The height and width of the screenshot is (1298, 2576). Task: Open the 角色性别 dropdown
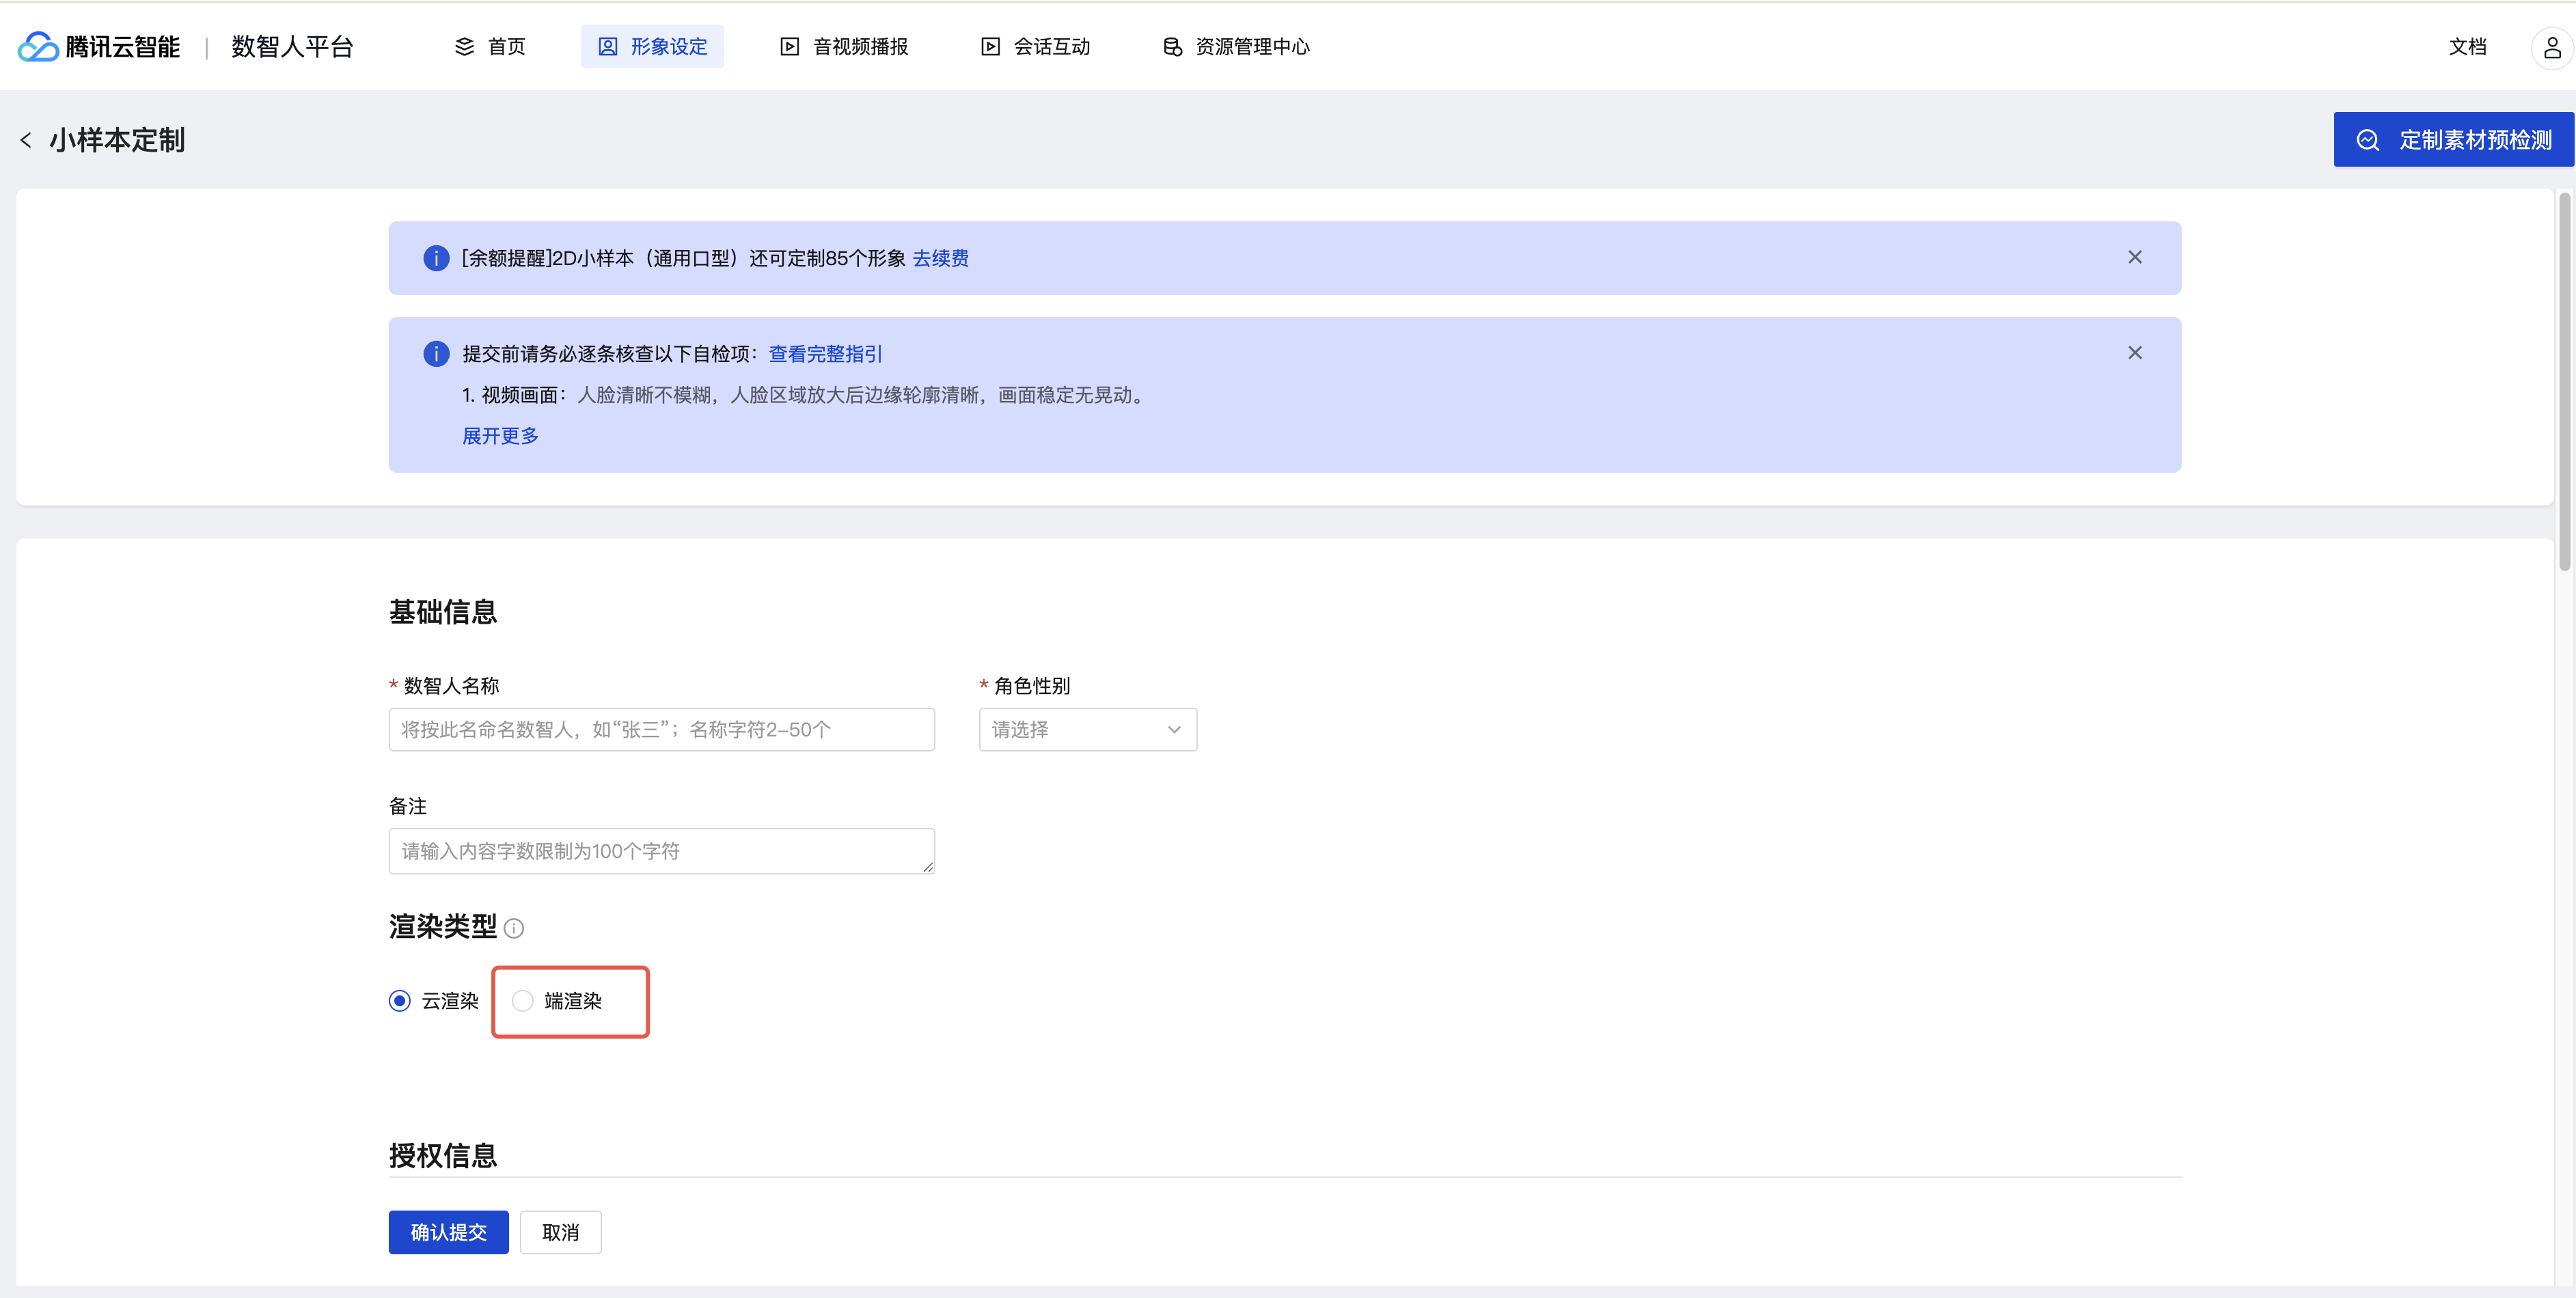click(1087, 730)
